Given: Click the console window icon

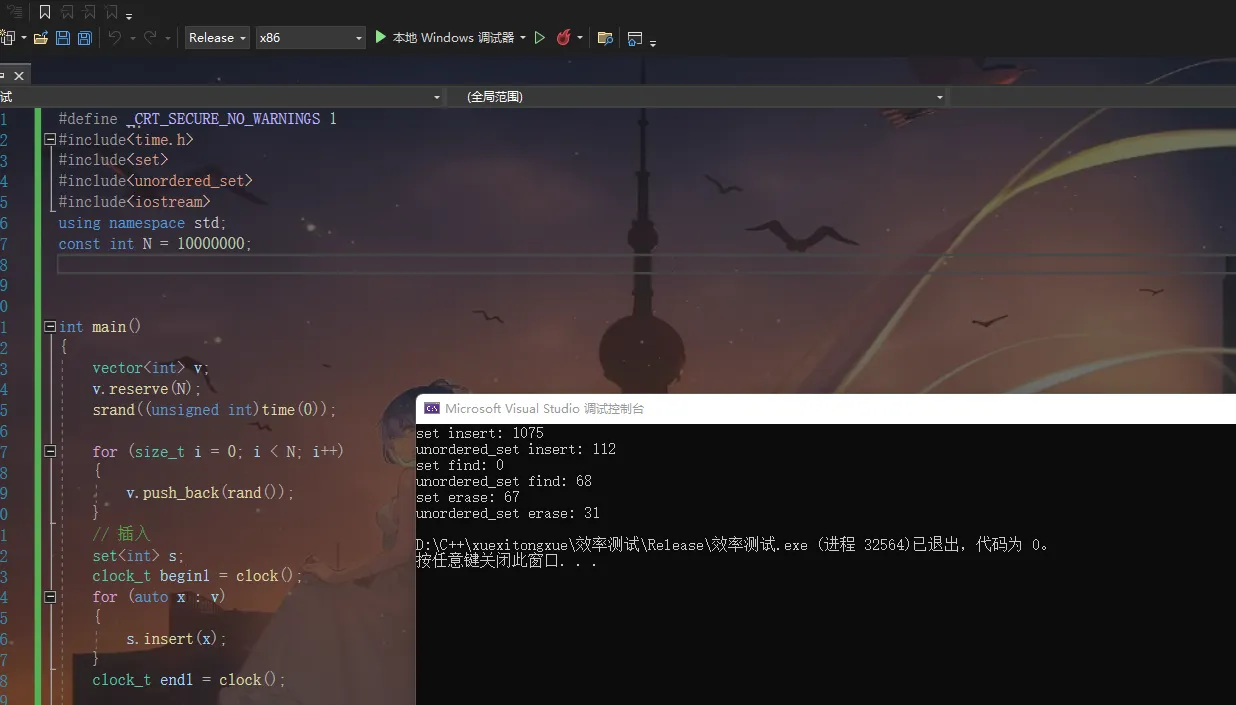Looking at the screenshot, I should tap(432, 408).
